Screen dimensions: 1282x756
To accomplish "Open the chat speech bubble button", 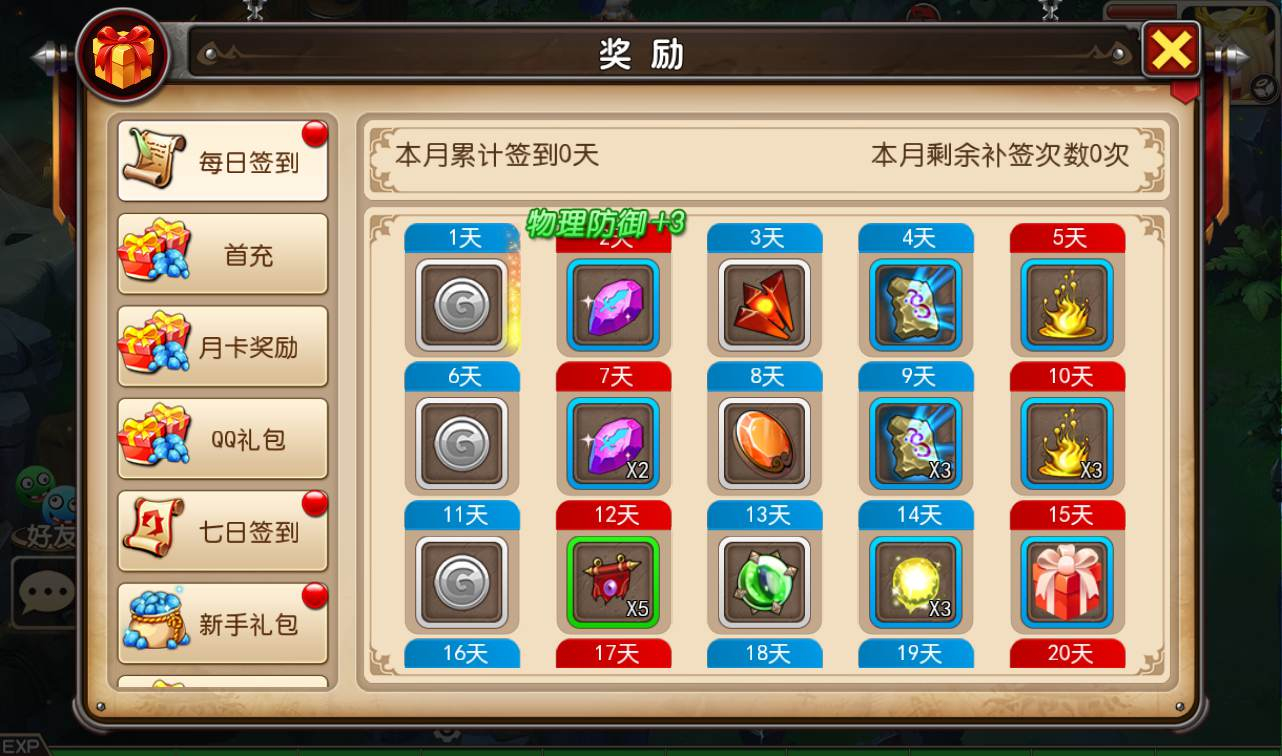I will point(45,592).
